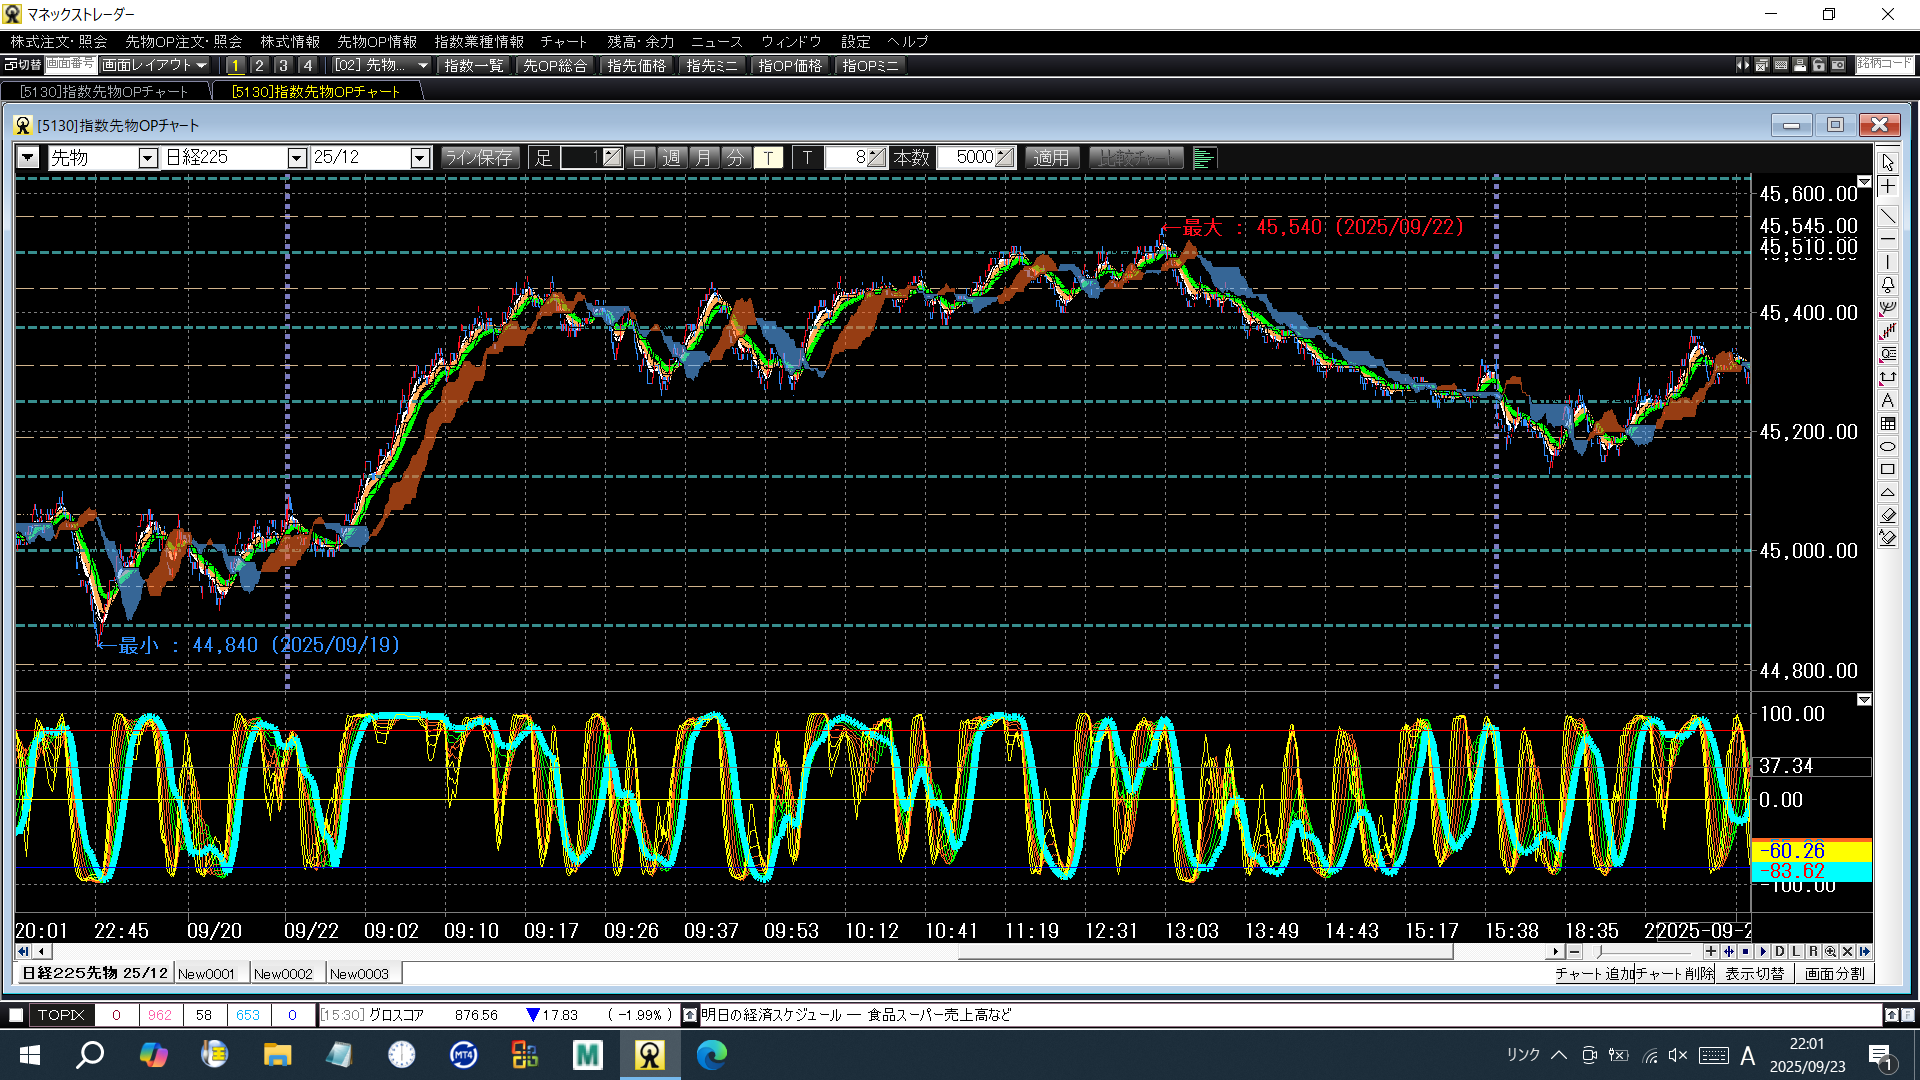Viewport: 1920px width, 1080px height.
Task: Select the text annotation A tool
Action: point(1887,400)
